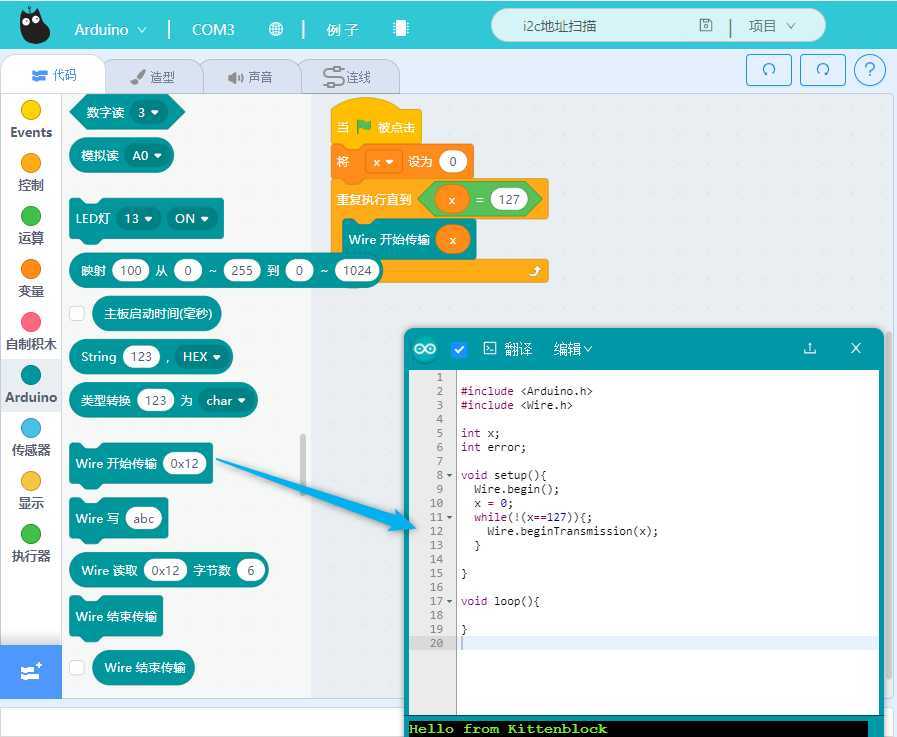
Task: Switch to the 声音 sounds tab
Action: (250, 77)
